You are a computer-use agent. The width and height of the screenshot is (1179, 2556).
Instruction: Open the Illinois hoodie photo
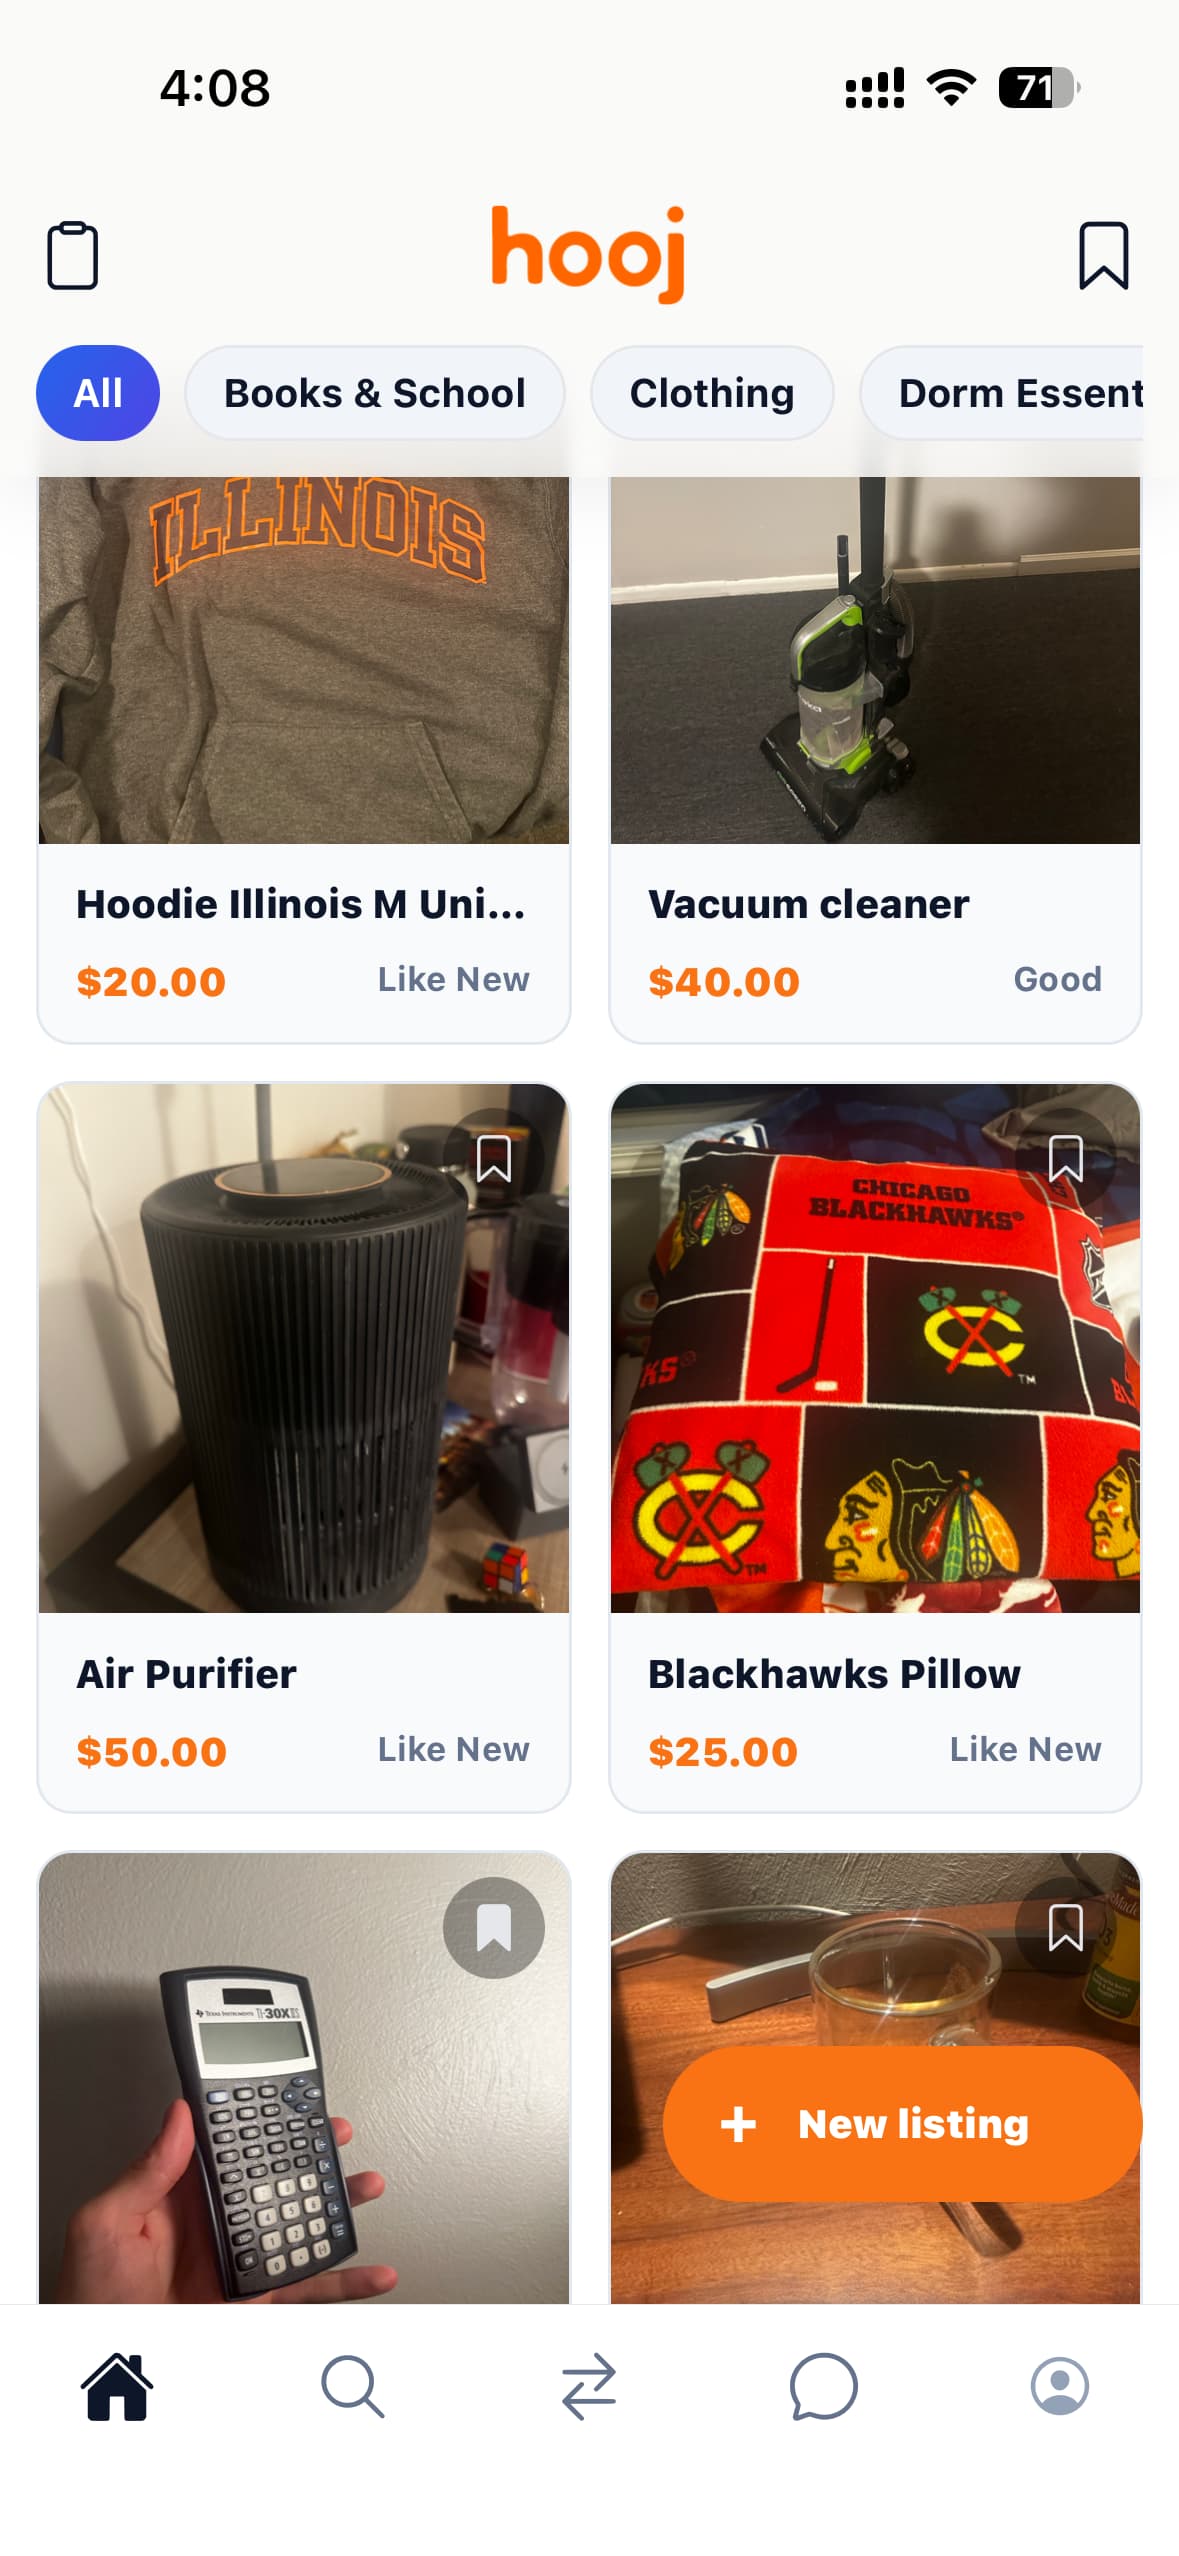[x=304, y=660]
